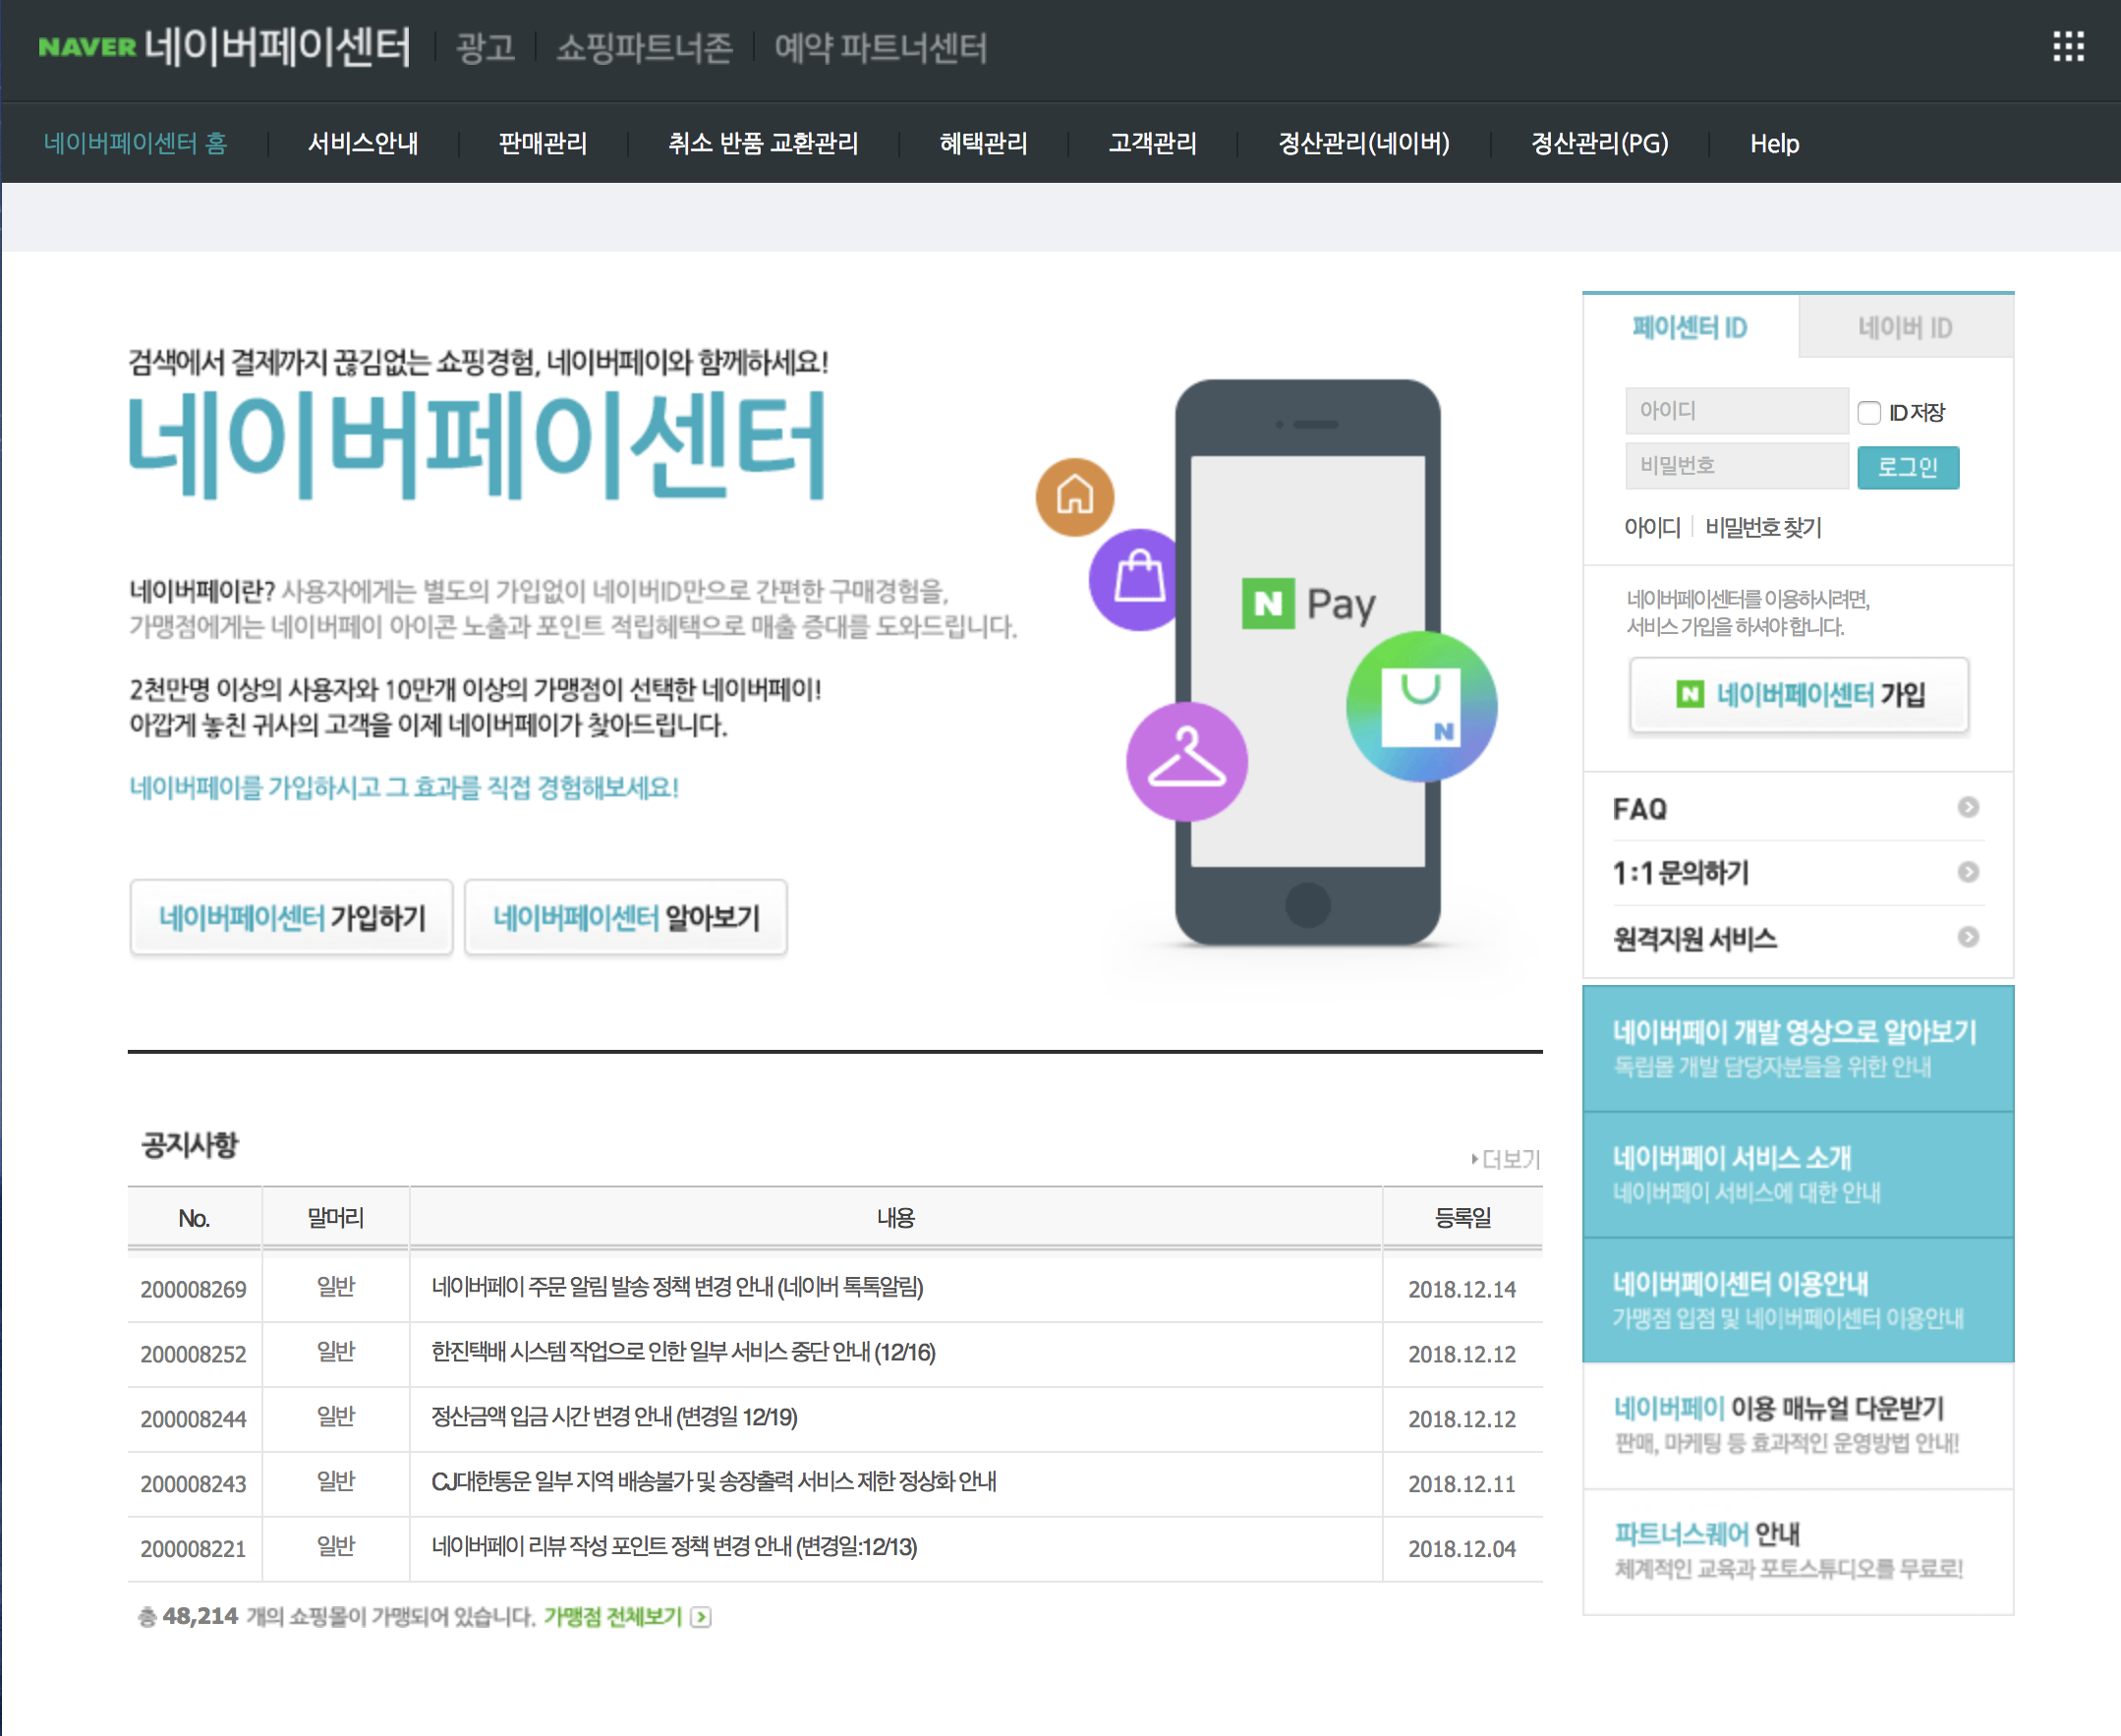
Task: Switch to the 네이버 ID tab
Action: pos(1905,327)
